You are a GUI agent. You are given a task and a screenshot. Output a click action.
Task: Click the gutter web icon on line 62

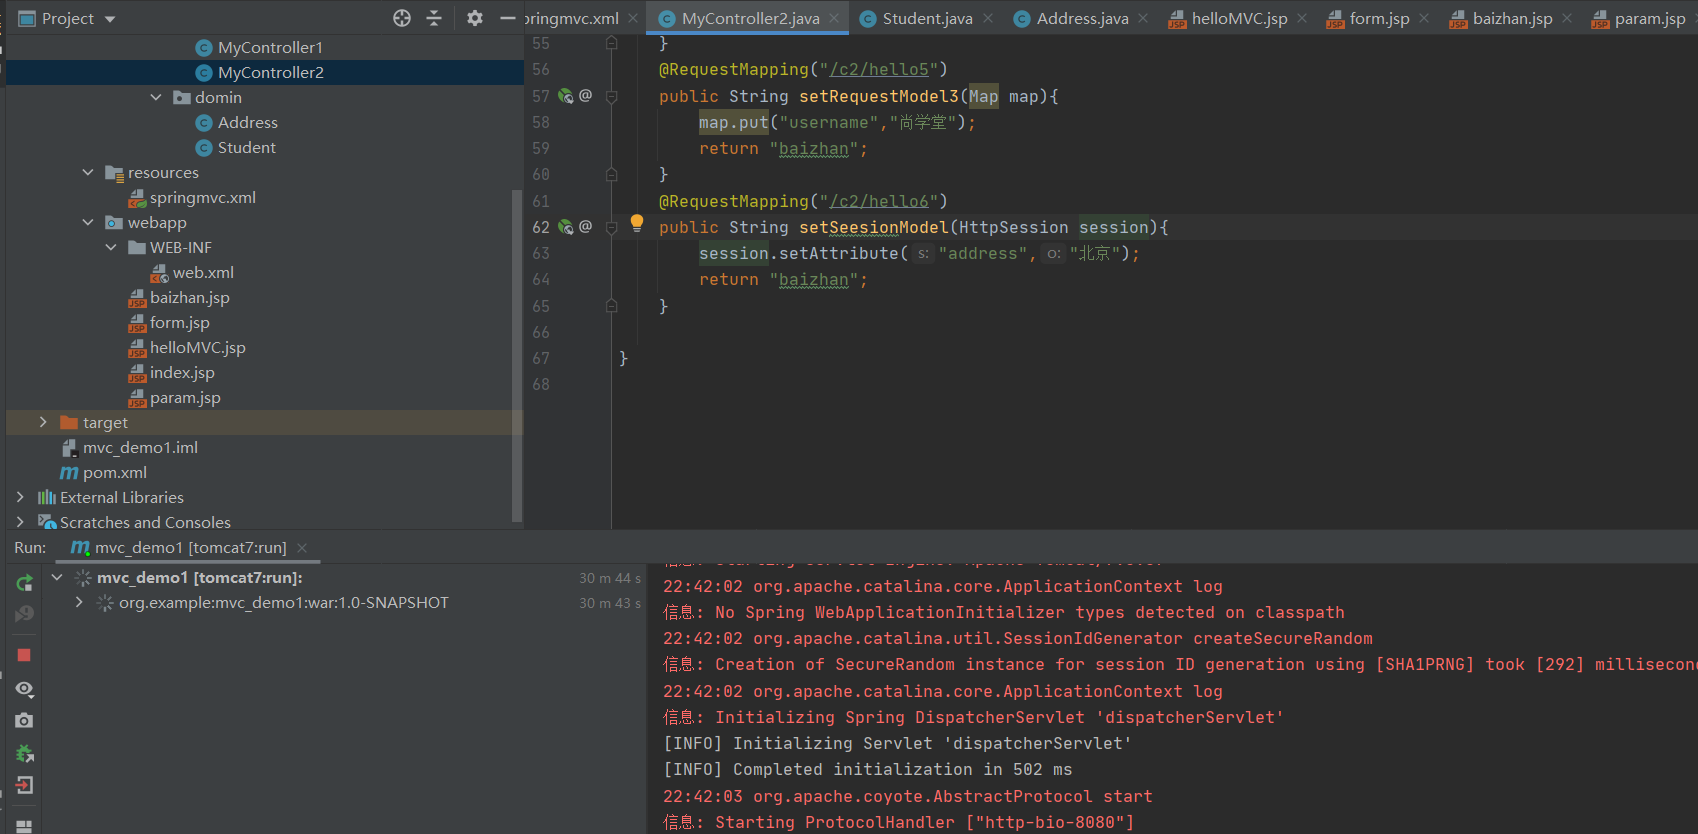[566, 227]
